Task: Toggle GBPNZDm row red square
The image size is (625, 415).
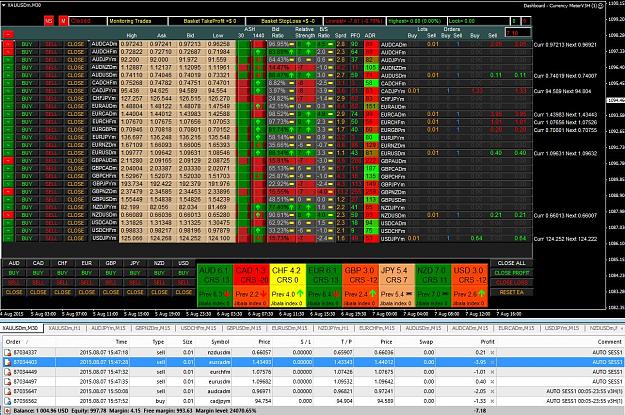Action: [x=8, y=192]
